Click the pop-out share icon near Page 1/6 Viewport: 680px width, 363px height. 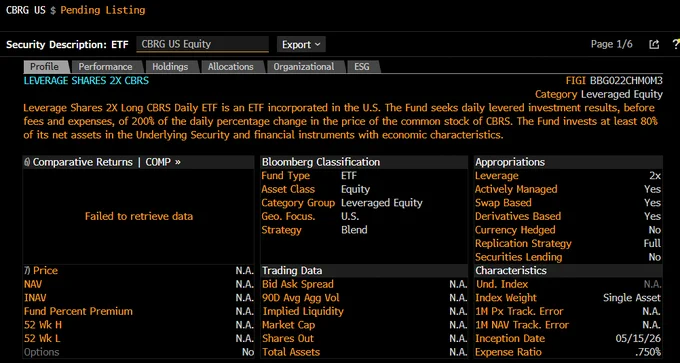pyautogui.click(x=654, y=44)
